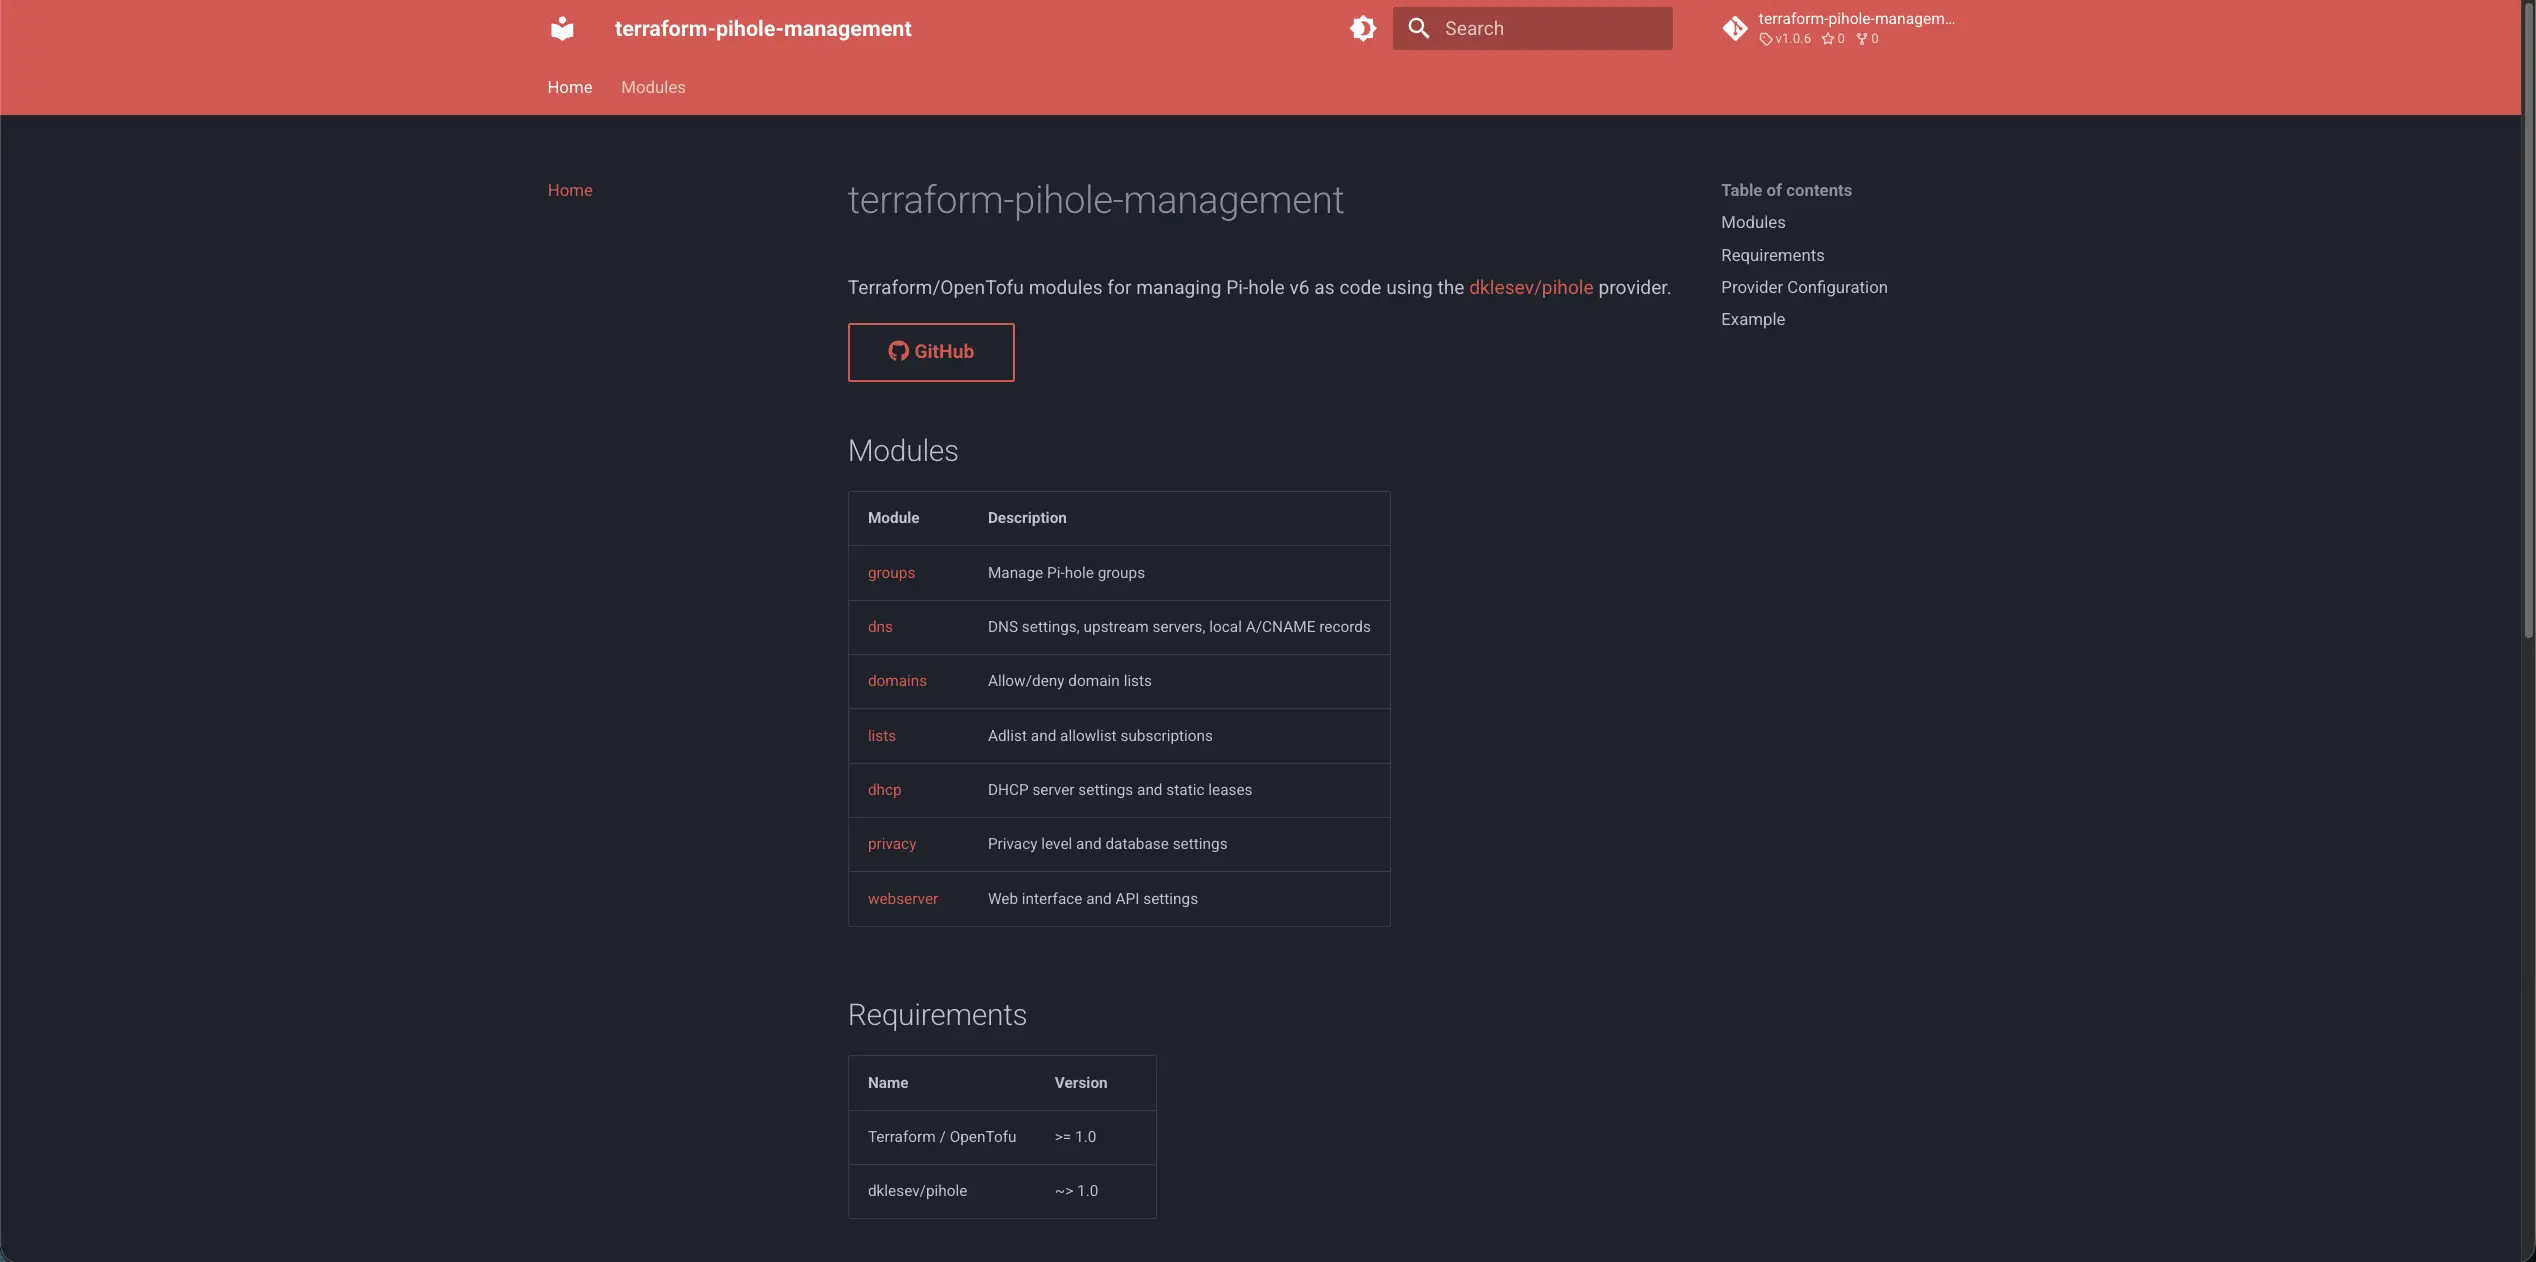
Task: Jump to Example in table of contents
Action: point(1753,319)
